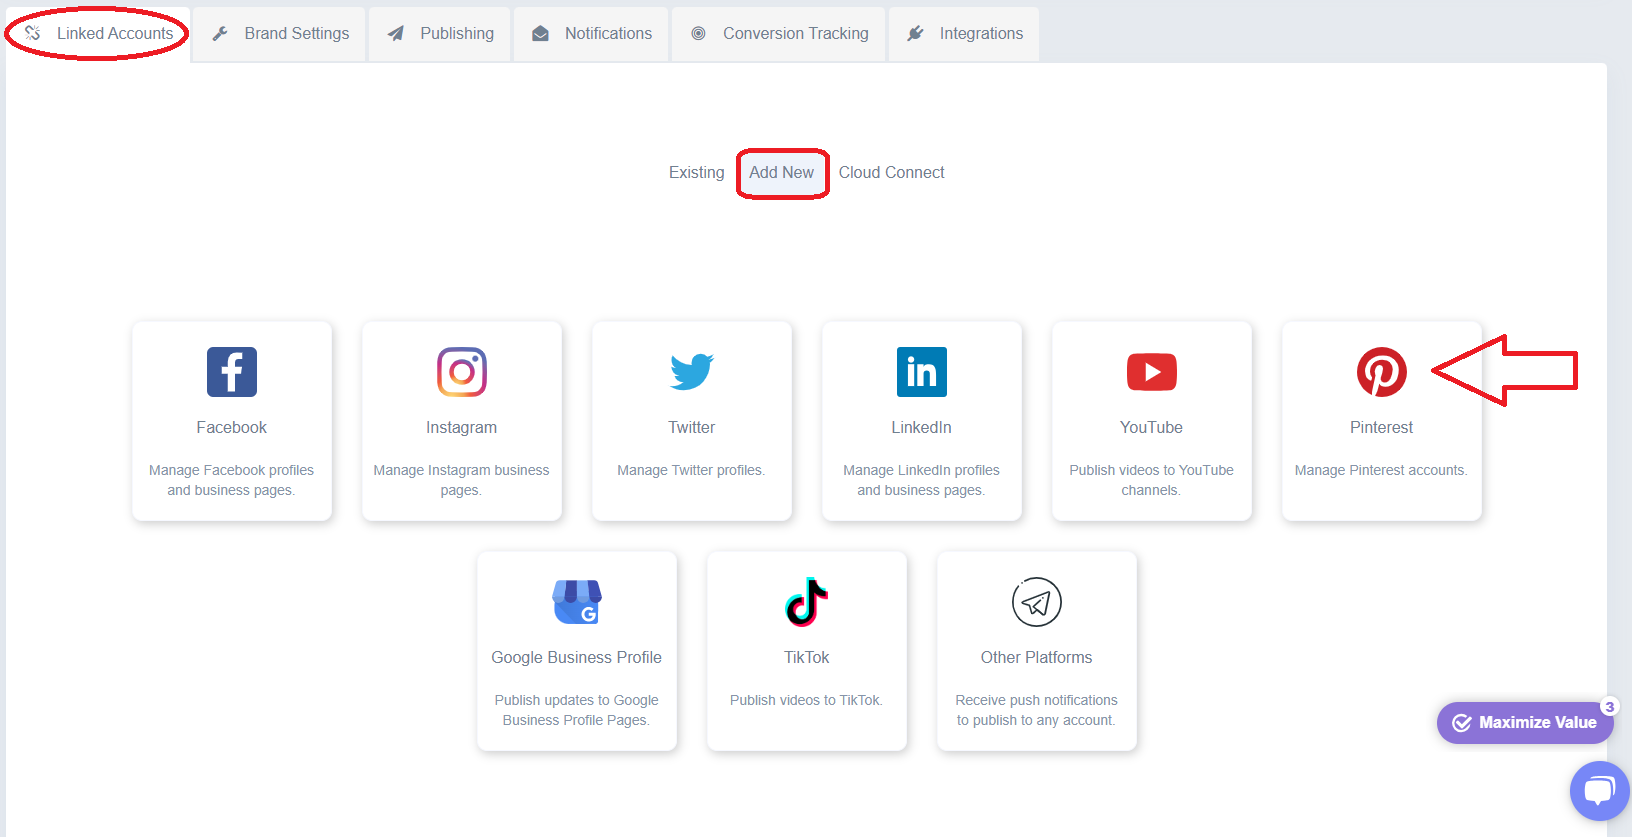The width and height of the screenshot is (1632, 837).
Task: Click the "YouTube" card title
Action: (x=1152, y=428)
